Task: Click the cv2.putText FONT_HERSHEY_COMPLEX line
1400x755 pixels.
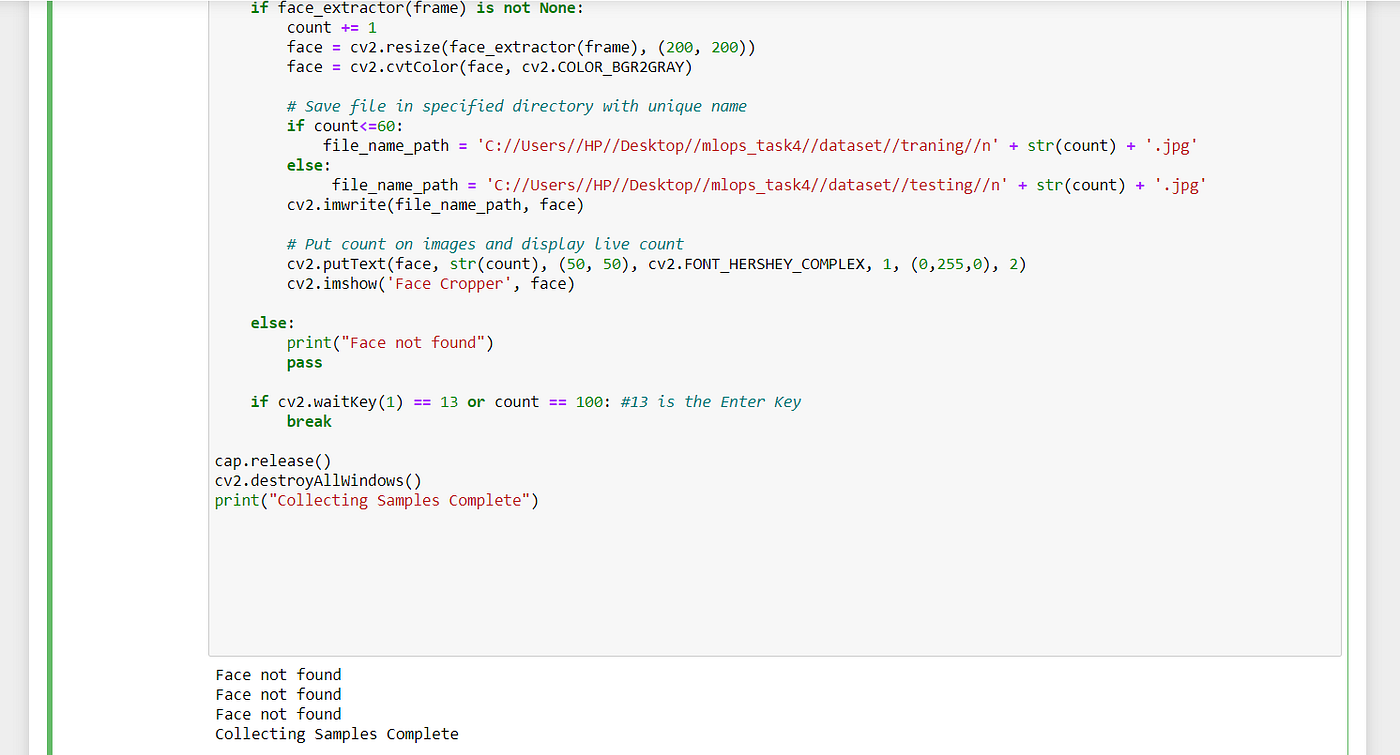Action: coord(656,264)
